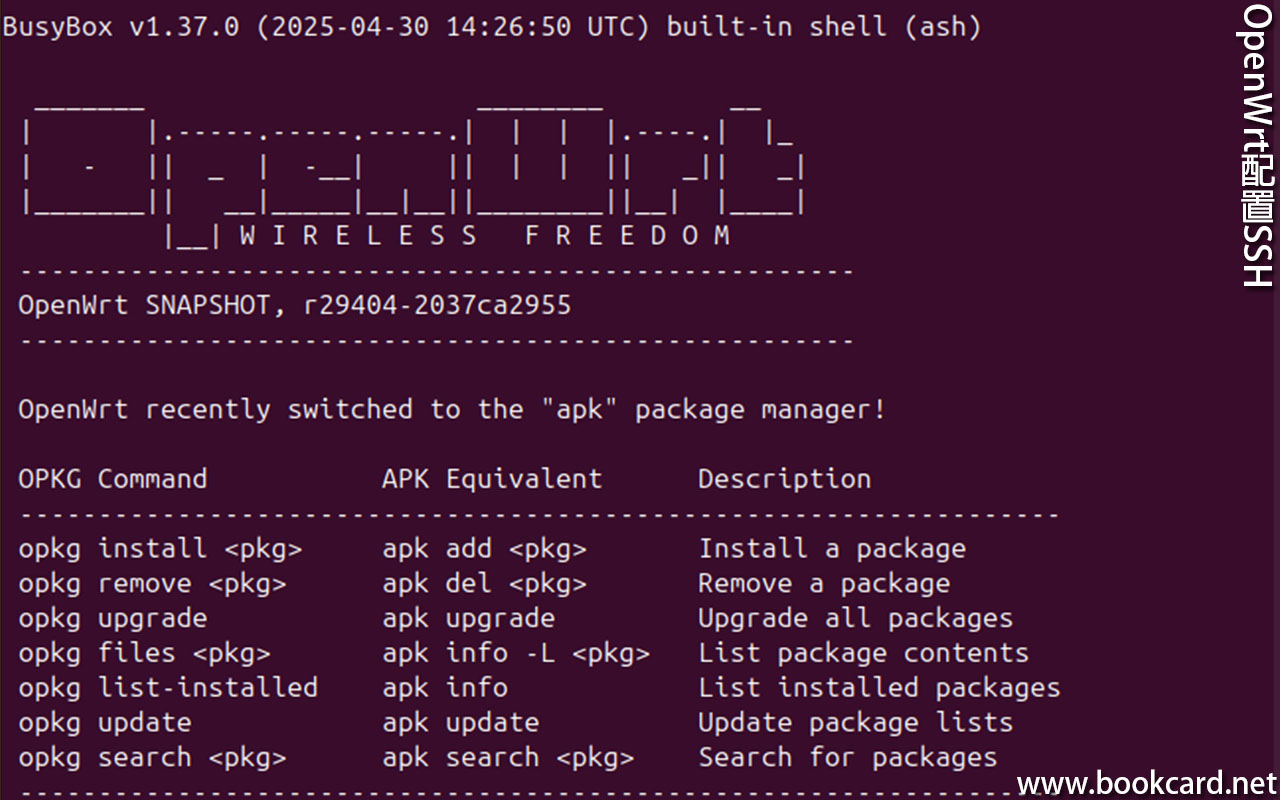Image resolution: width=1280 pixels, height=800 pixels.
Task: Click the "apk info -L <pkg>" command
Action: click(516, 653)
